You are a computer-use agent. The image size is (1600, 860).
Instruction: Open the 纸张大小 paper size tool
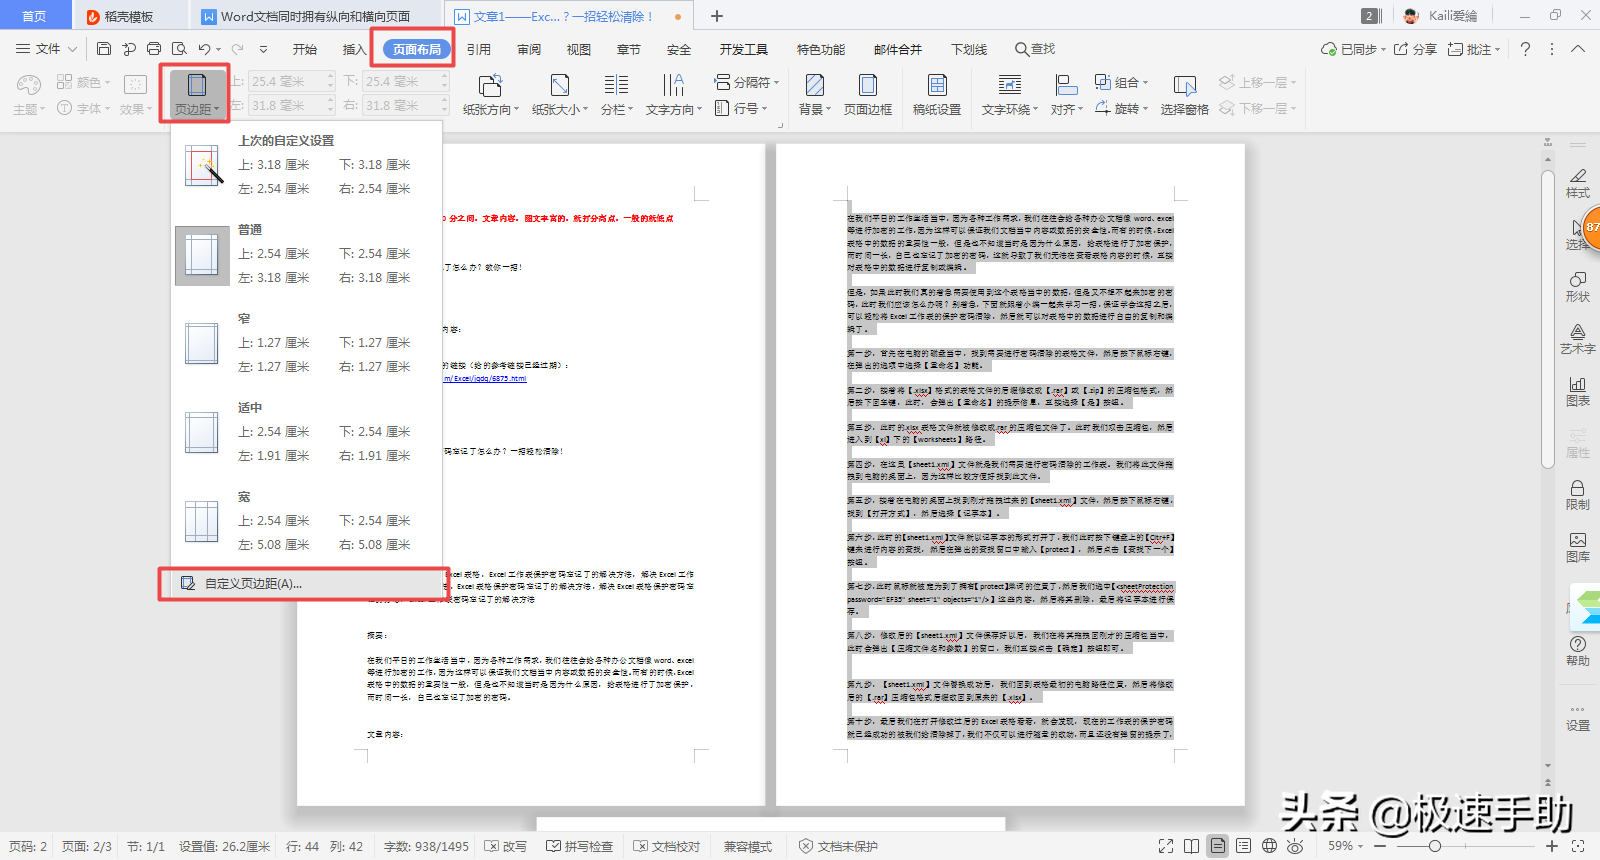560,95
